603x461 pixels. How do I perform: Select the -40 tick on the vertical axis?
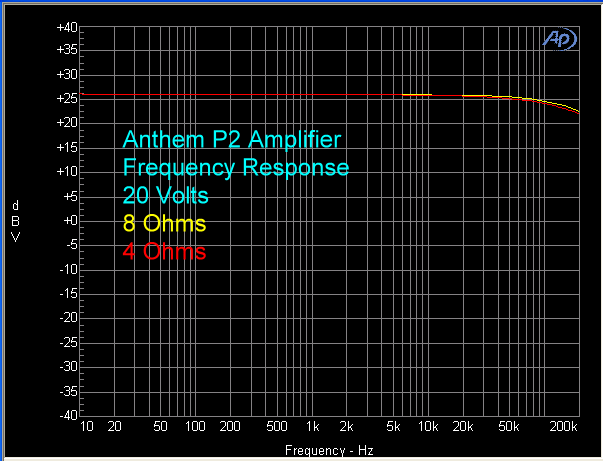[x=67, y=415]
